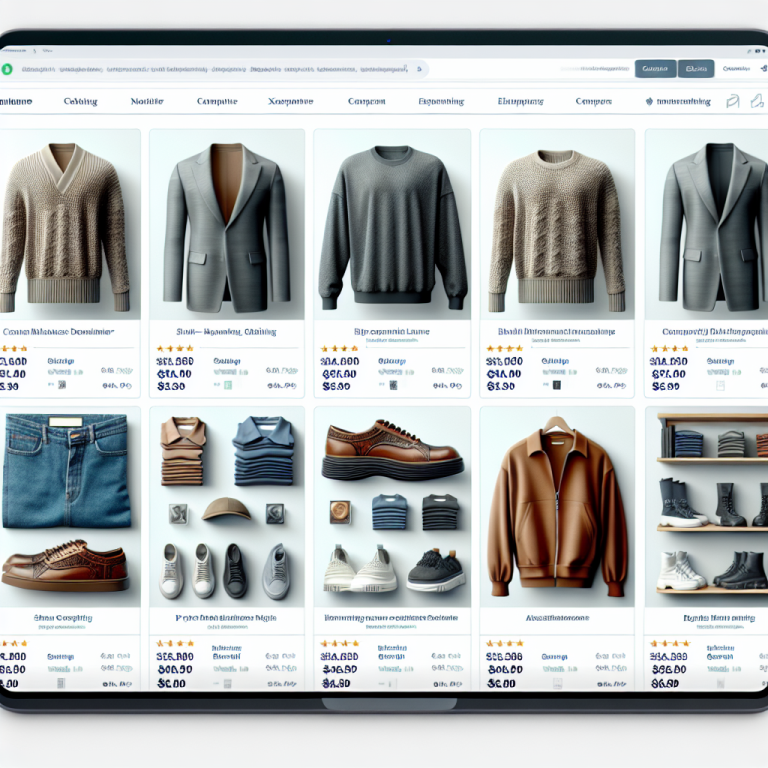Image resolution: width=768 pixels, height=768 pixels.
Task: Open the text link right of the dark buttons
Action: coord(736,69)
